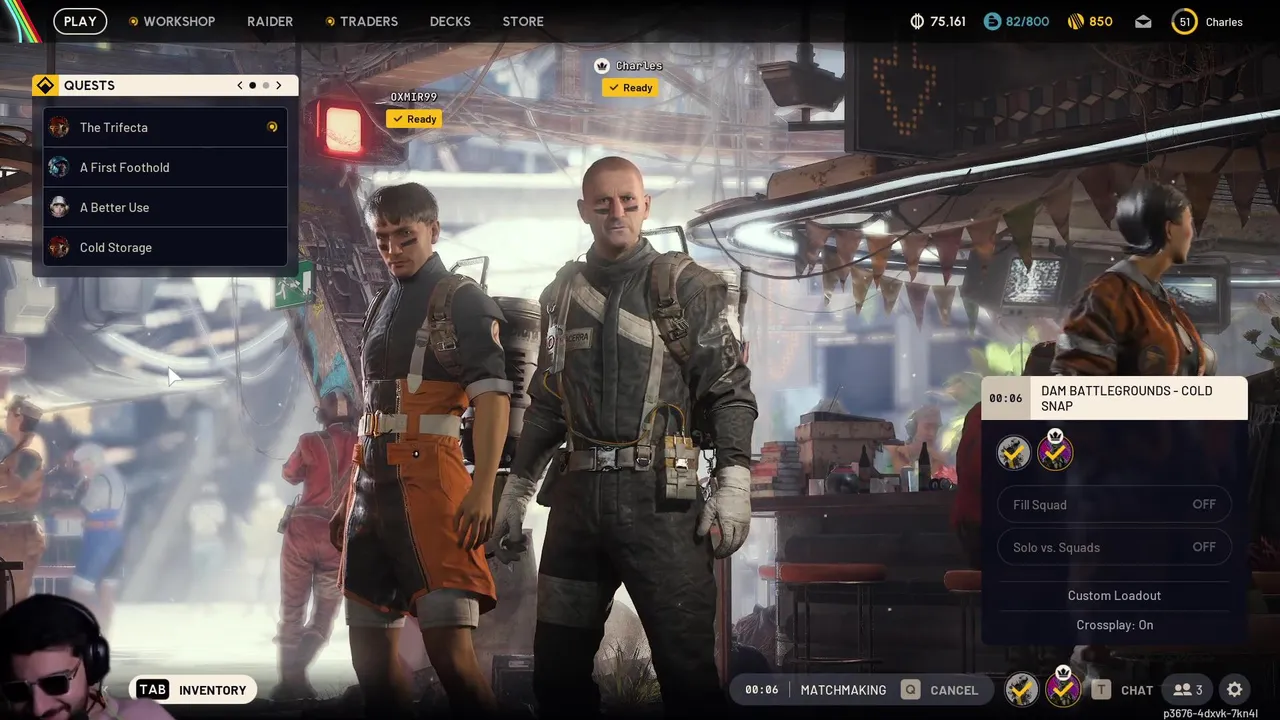Screen dimensions: 1280x720
Task: Click the MATCHMAKING status label
Action: pyautogui.click(x=843, y=690)
